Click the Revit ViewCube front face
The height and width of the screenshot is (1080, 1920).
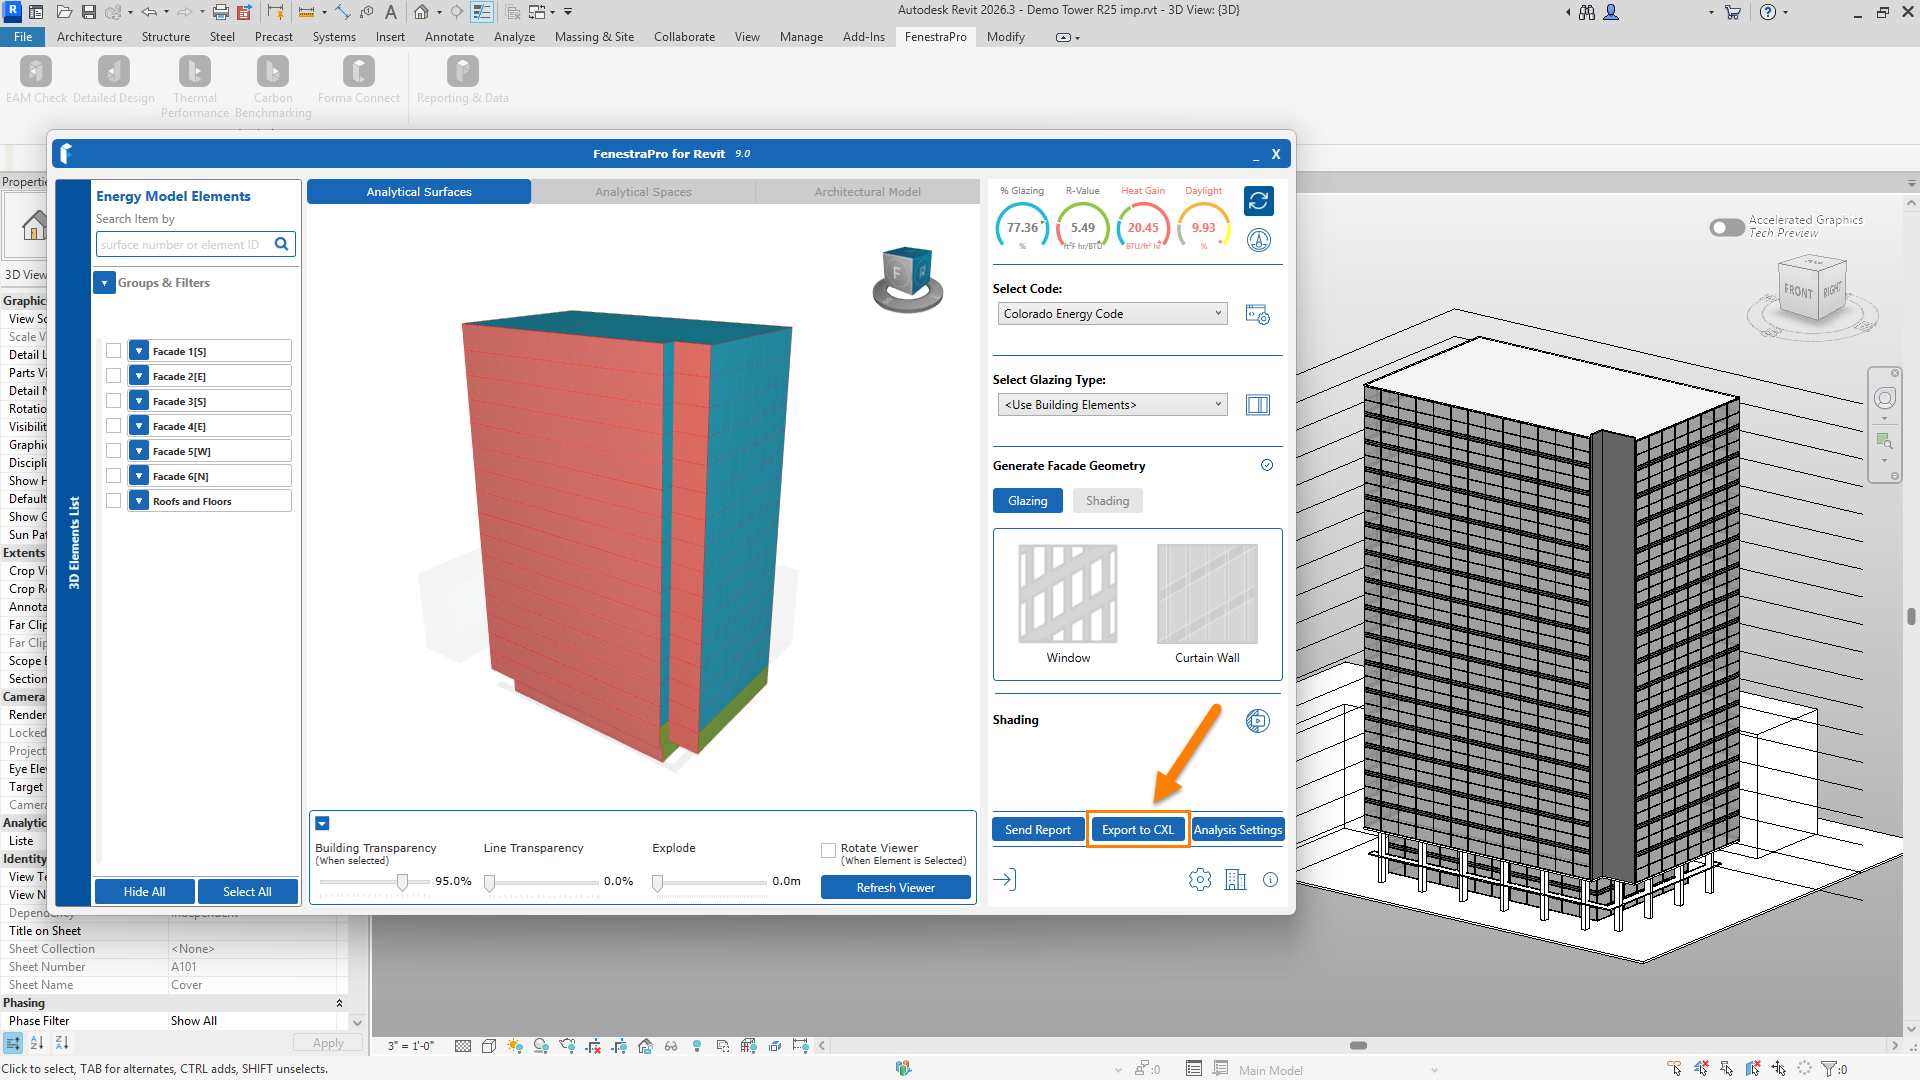click(x=1798, y=290)
